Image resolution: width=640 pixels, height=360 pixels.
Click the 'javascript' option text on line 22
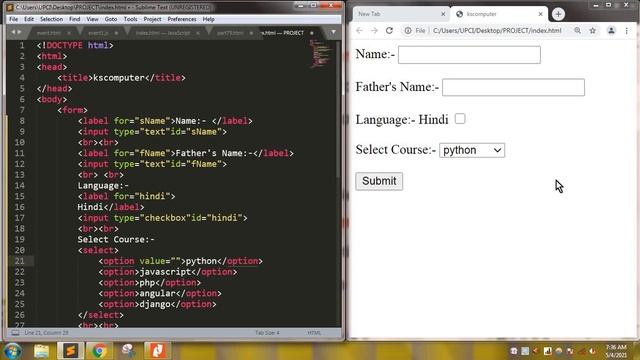pos(165,272)
